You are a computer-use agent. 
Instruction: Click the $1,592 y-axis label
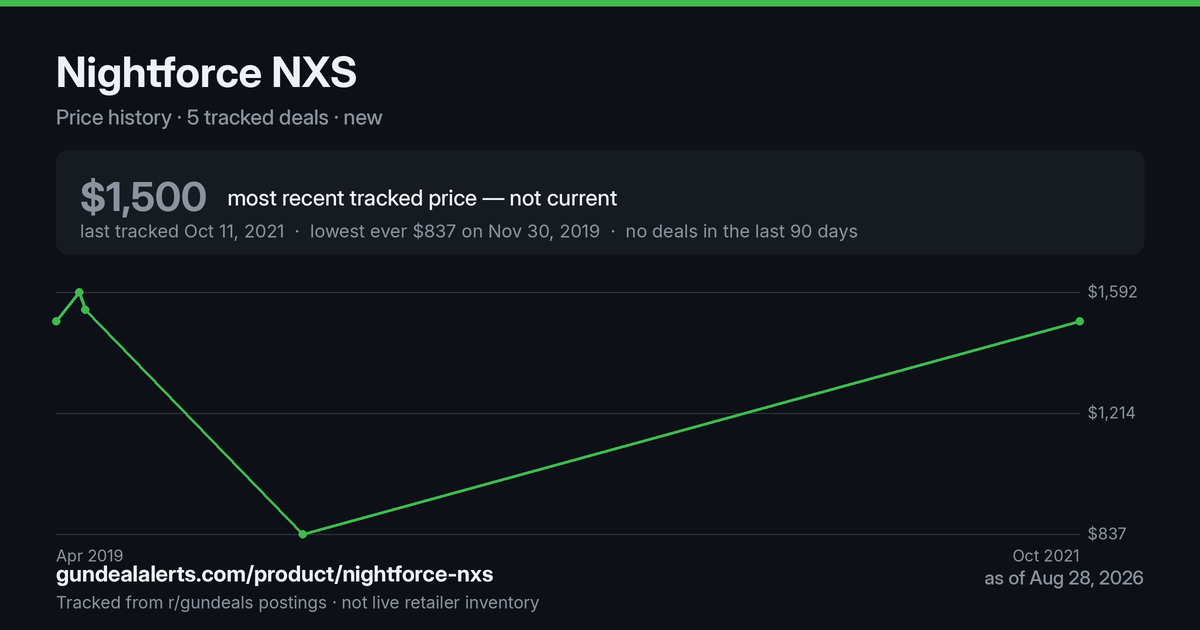click(1112, 292)
